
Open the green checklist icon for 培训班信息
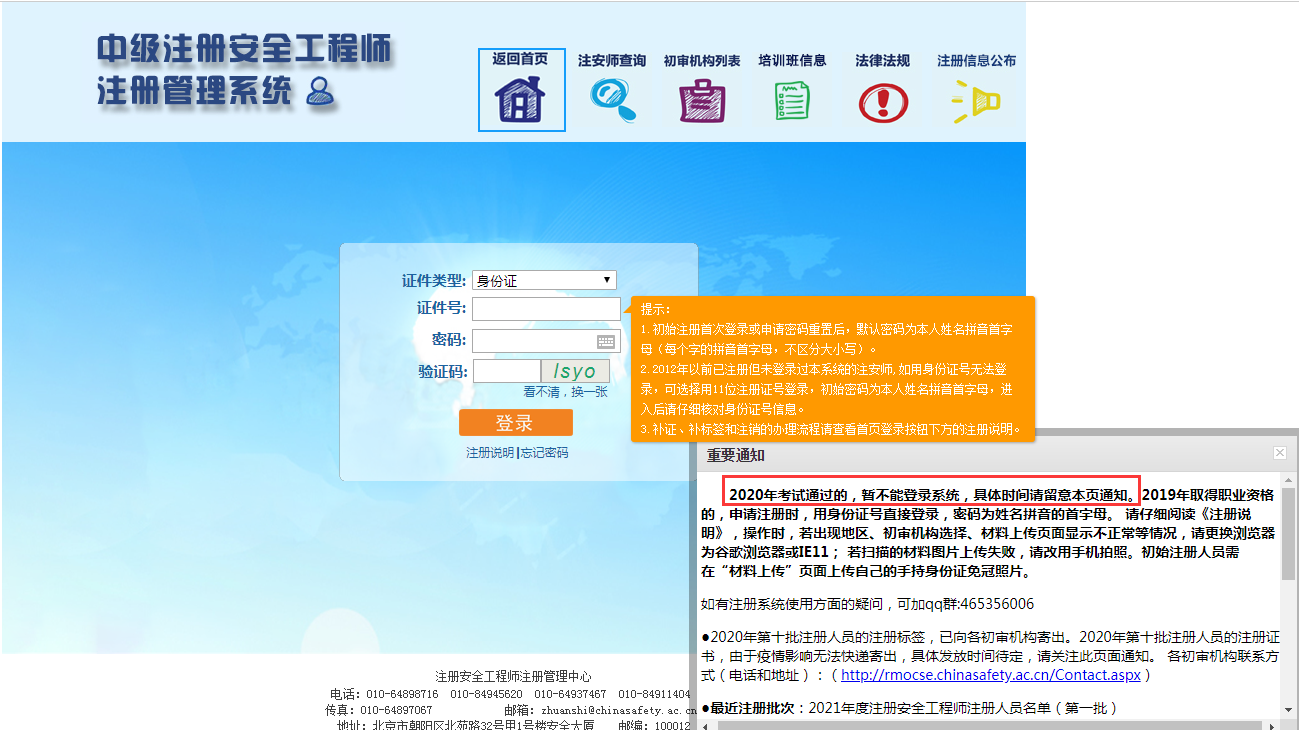pyautogui.click(x=792, y=100)
